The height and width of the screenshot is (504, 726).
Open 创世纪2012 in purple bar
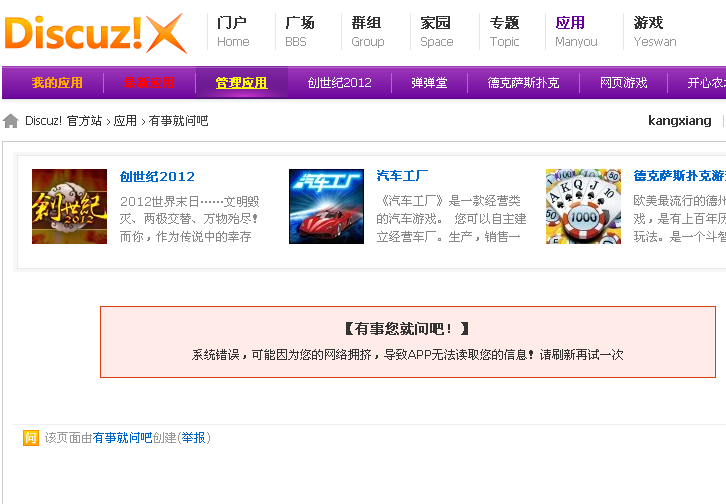coord(339,83)
